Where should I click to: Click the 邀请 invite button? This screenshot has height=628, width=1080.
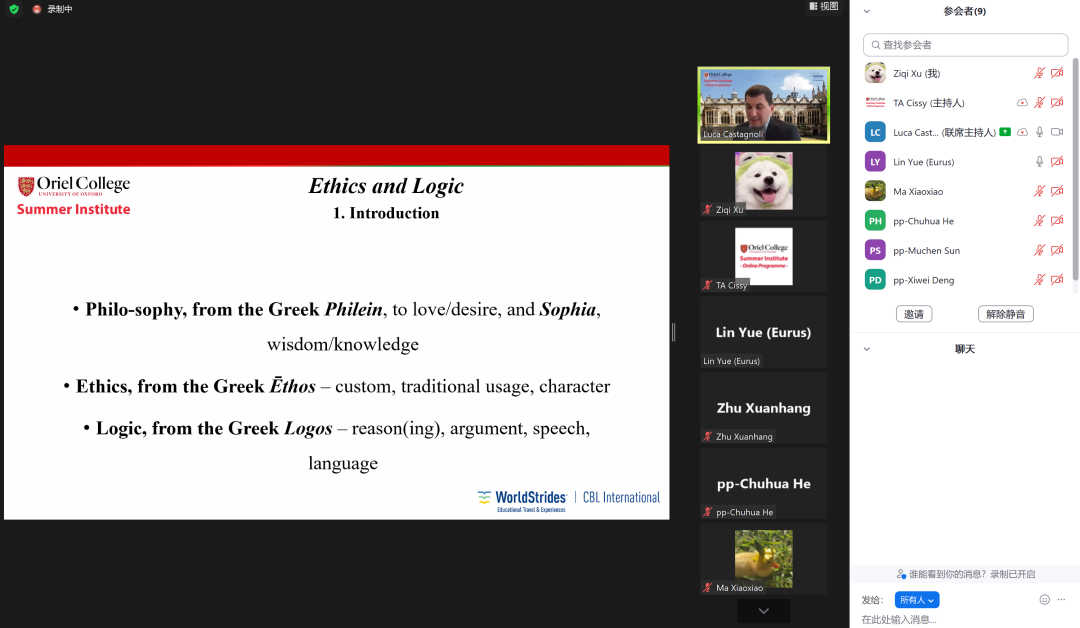[914, 314]
